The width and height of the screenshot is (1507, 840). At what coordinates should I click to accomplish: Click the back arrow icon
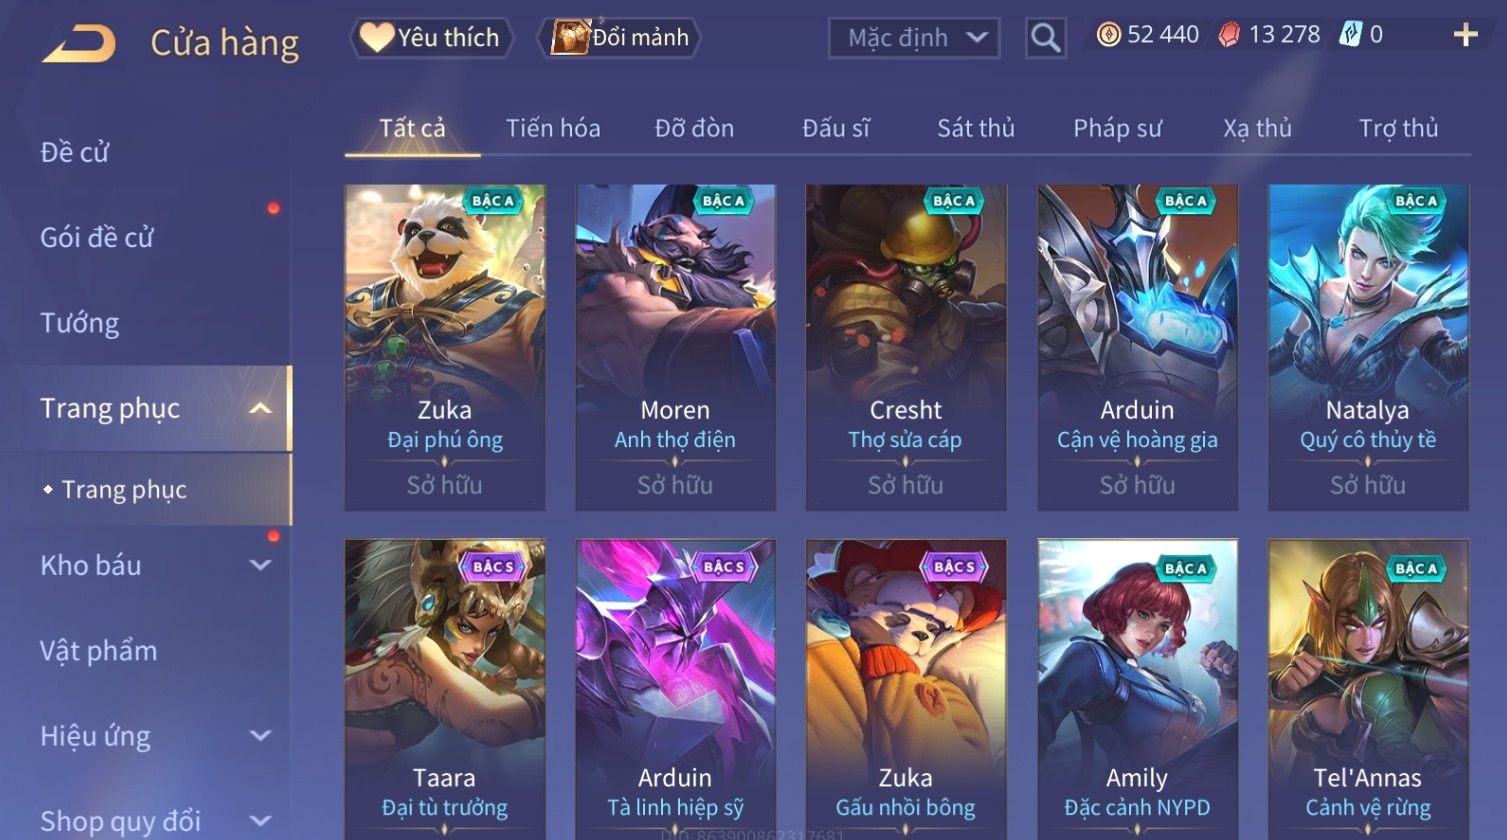point(79,44)
